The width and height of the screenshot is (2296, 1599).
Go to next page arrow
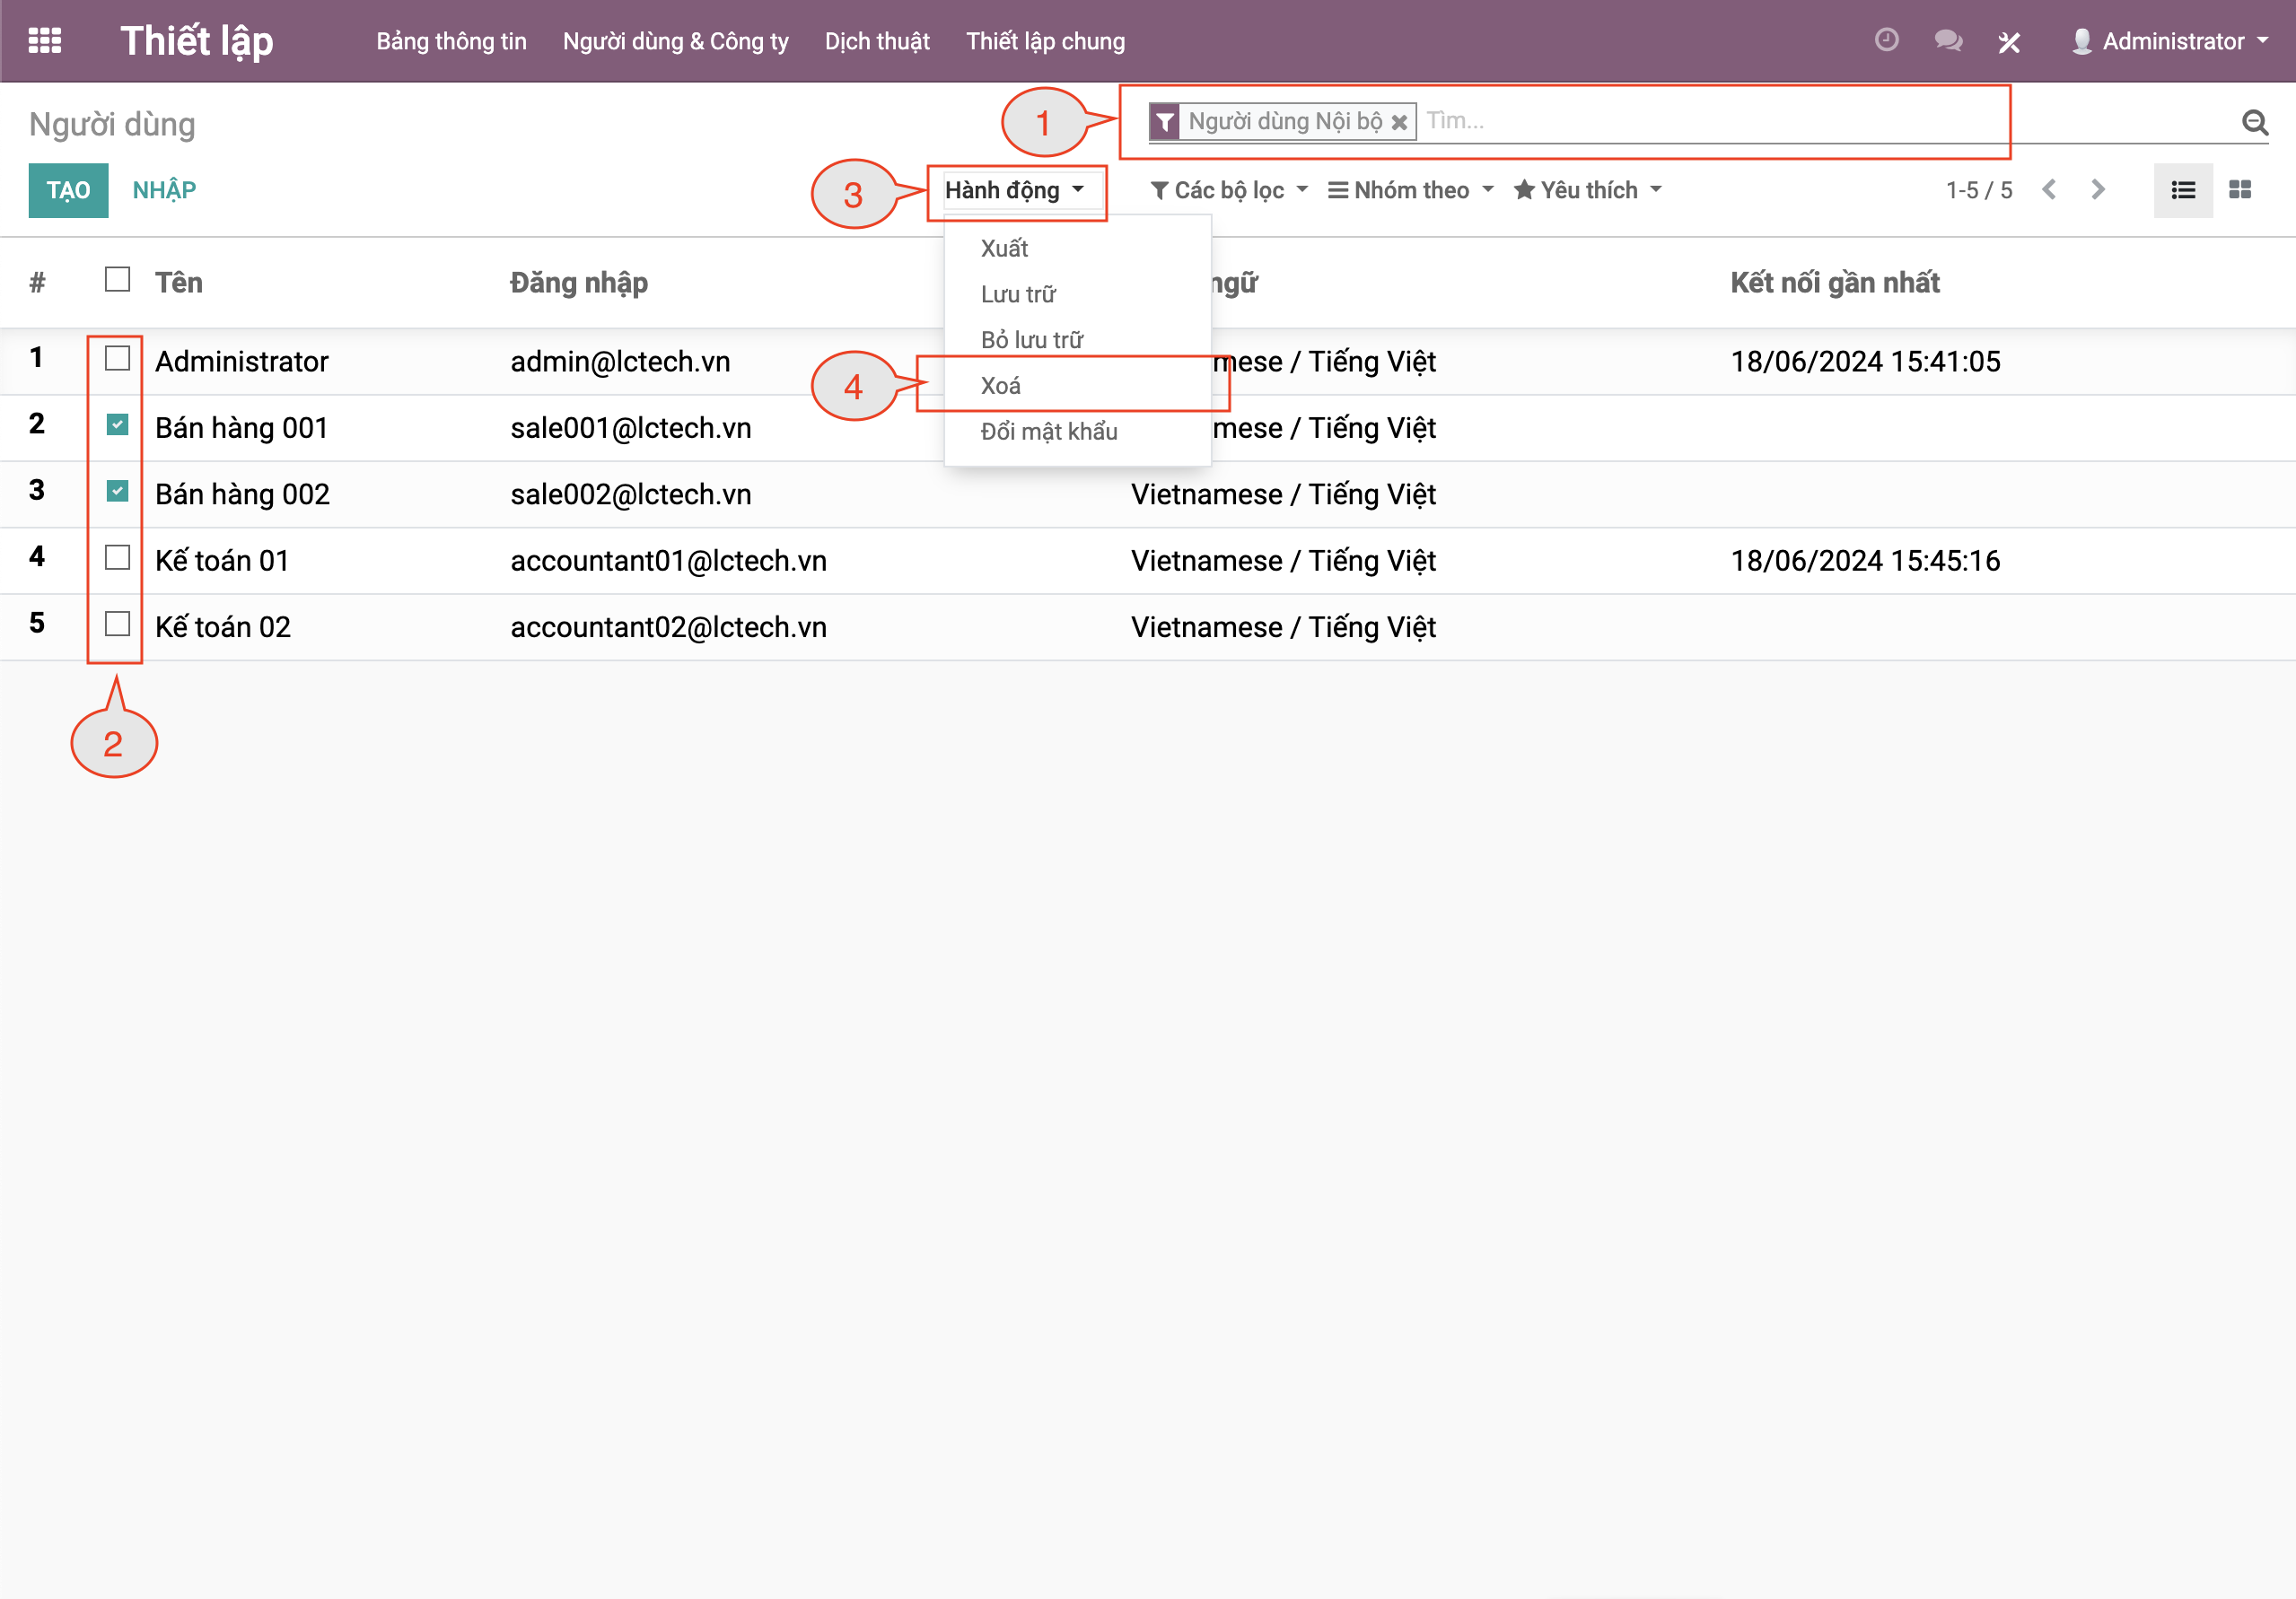click(2098, 190)
